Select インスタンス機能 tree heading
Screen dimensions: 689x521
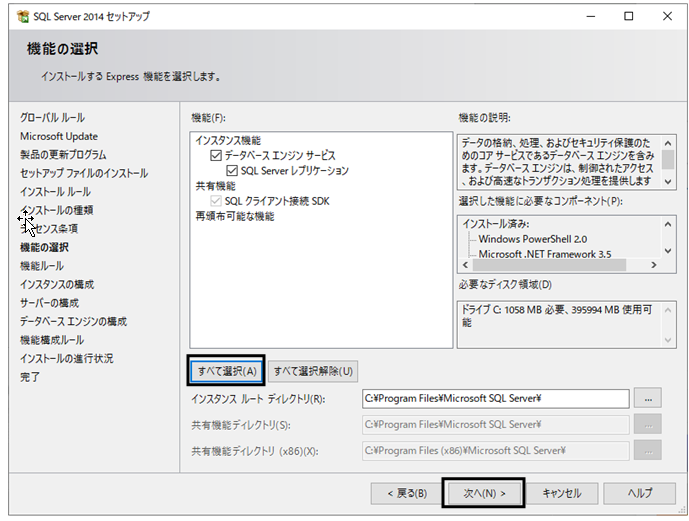pyautogui.click(x=228, y=141)
